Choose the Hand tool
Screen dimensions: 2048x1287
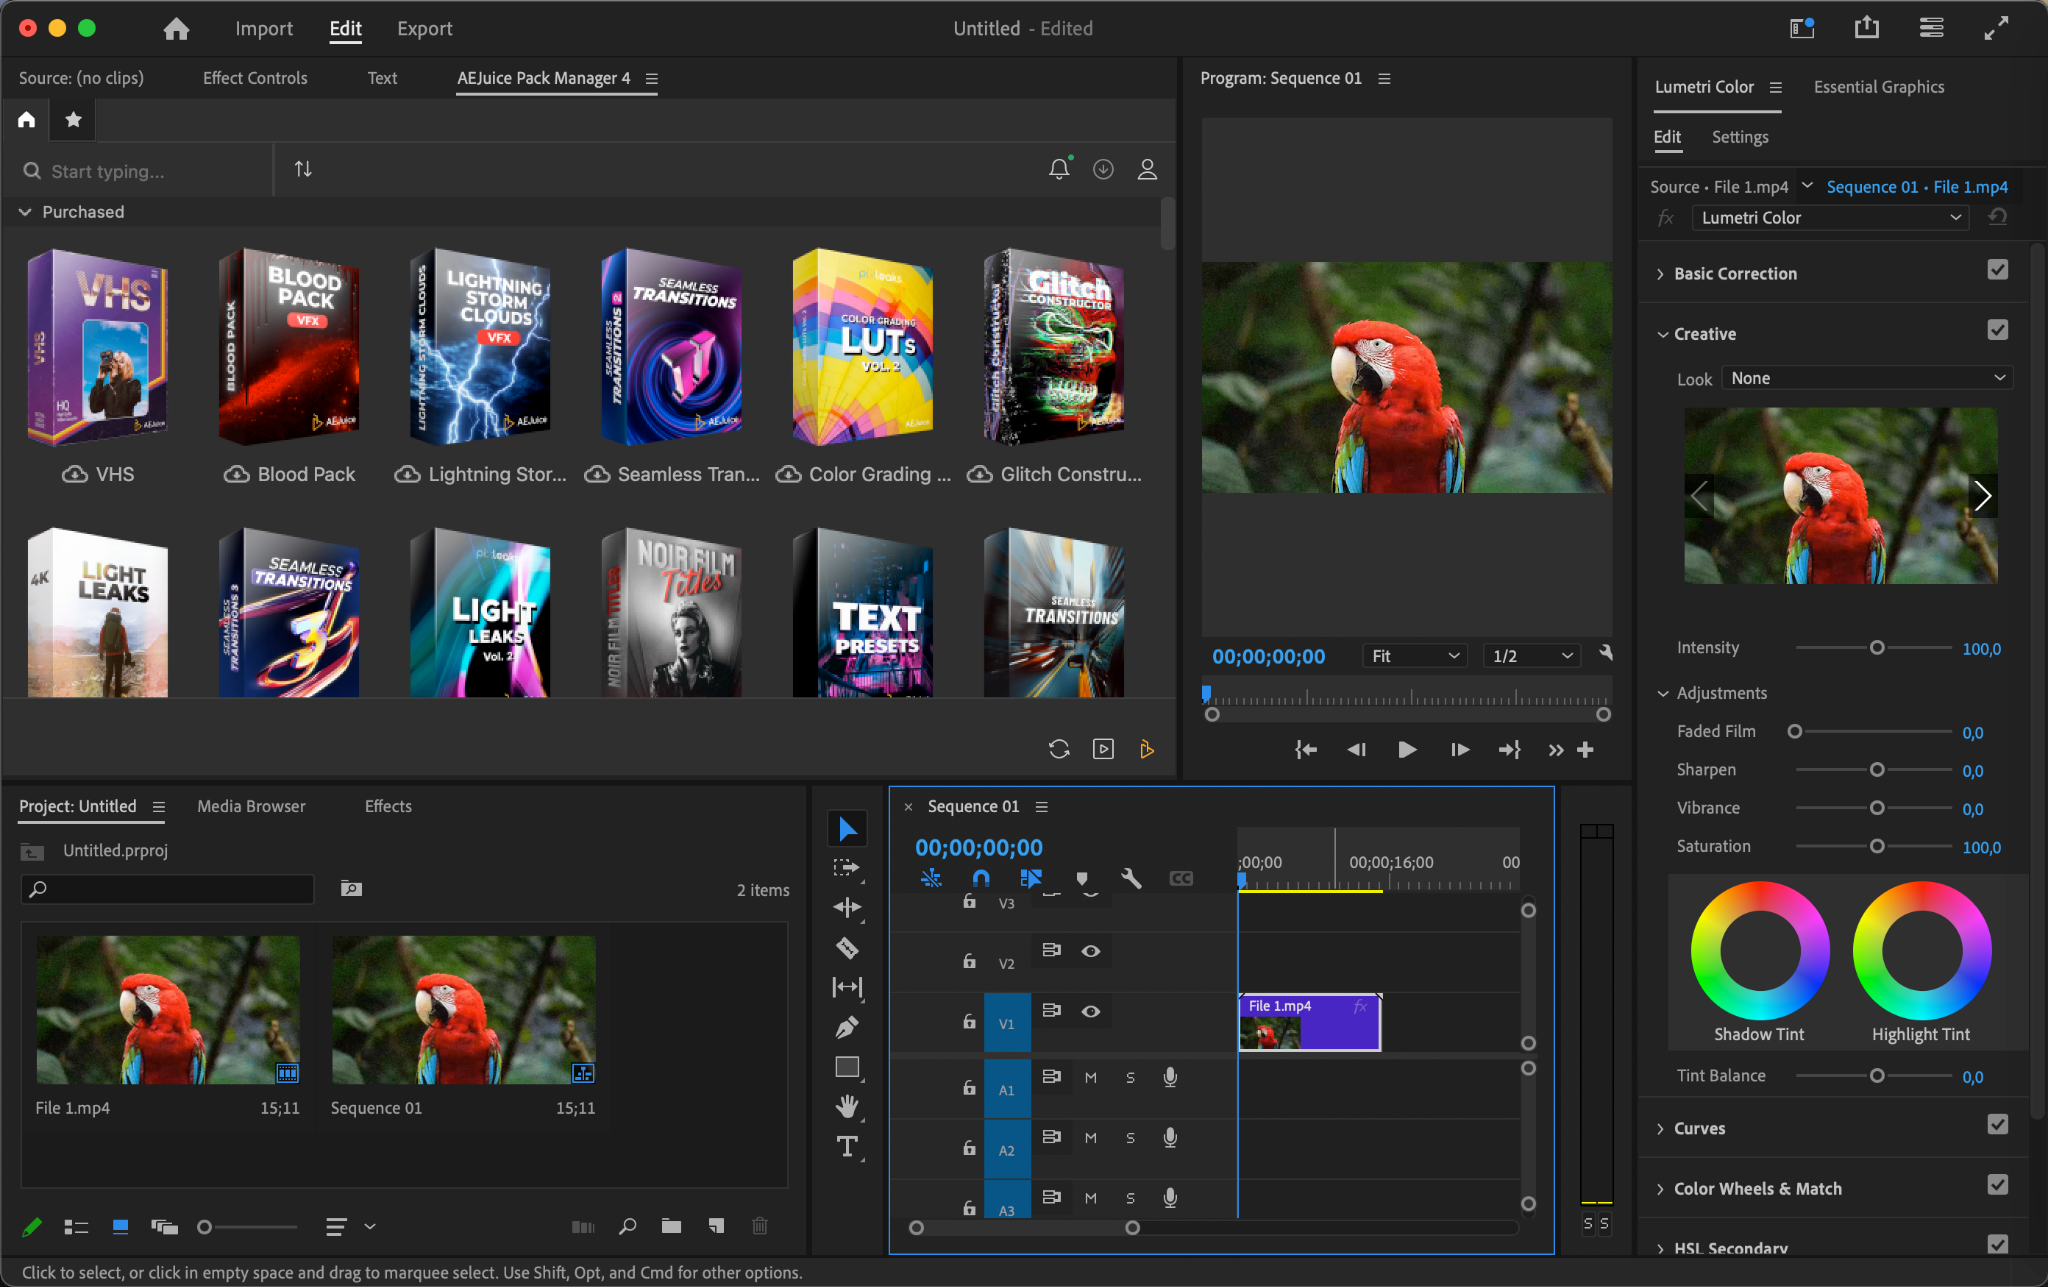pos(847,1106)
